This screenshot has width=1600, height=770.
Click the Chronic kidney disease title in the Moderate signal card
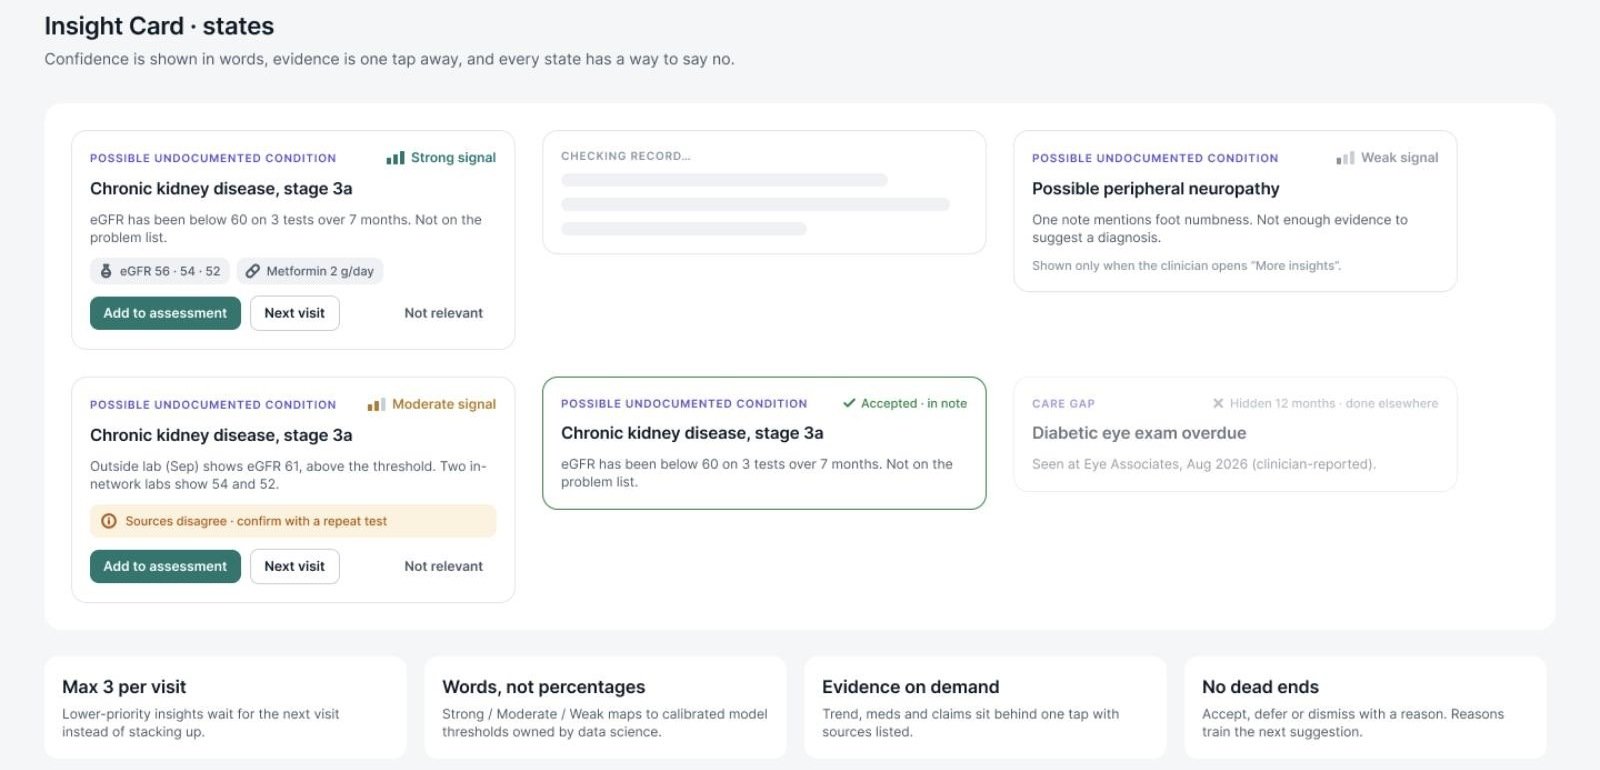tap(221, 436)
